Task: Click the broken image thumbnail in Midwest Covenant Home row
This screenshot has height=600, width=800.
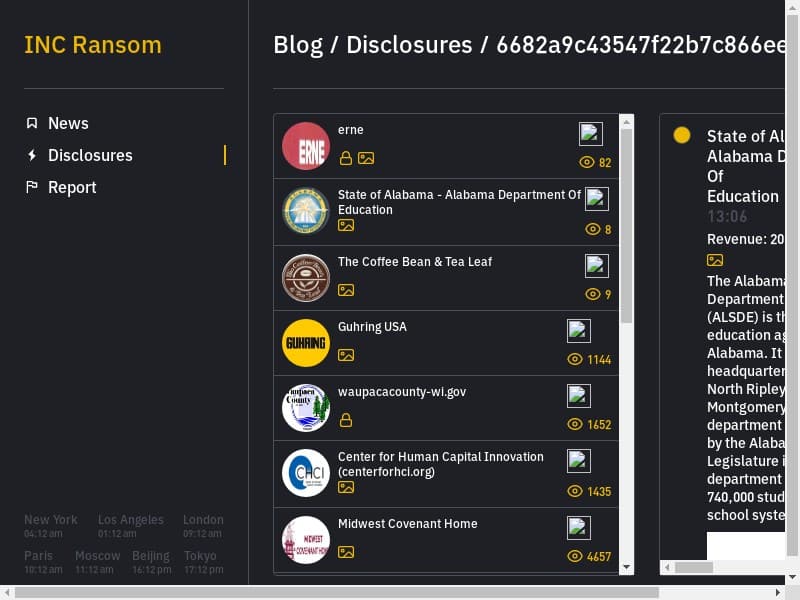Action: point(579,528)
